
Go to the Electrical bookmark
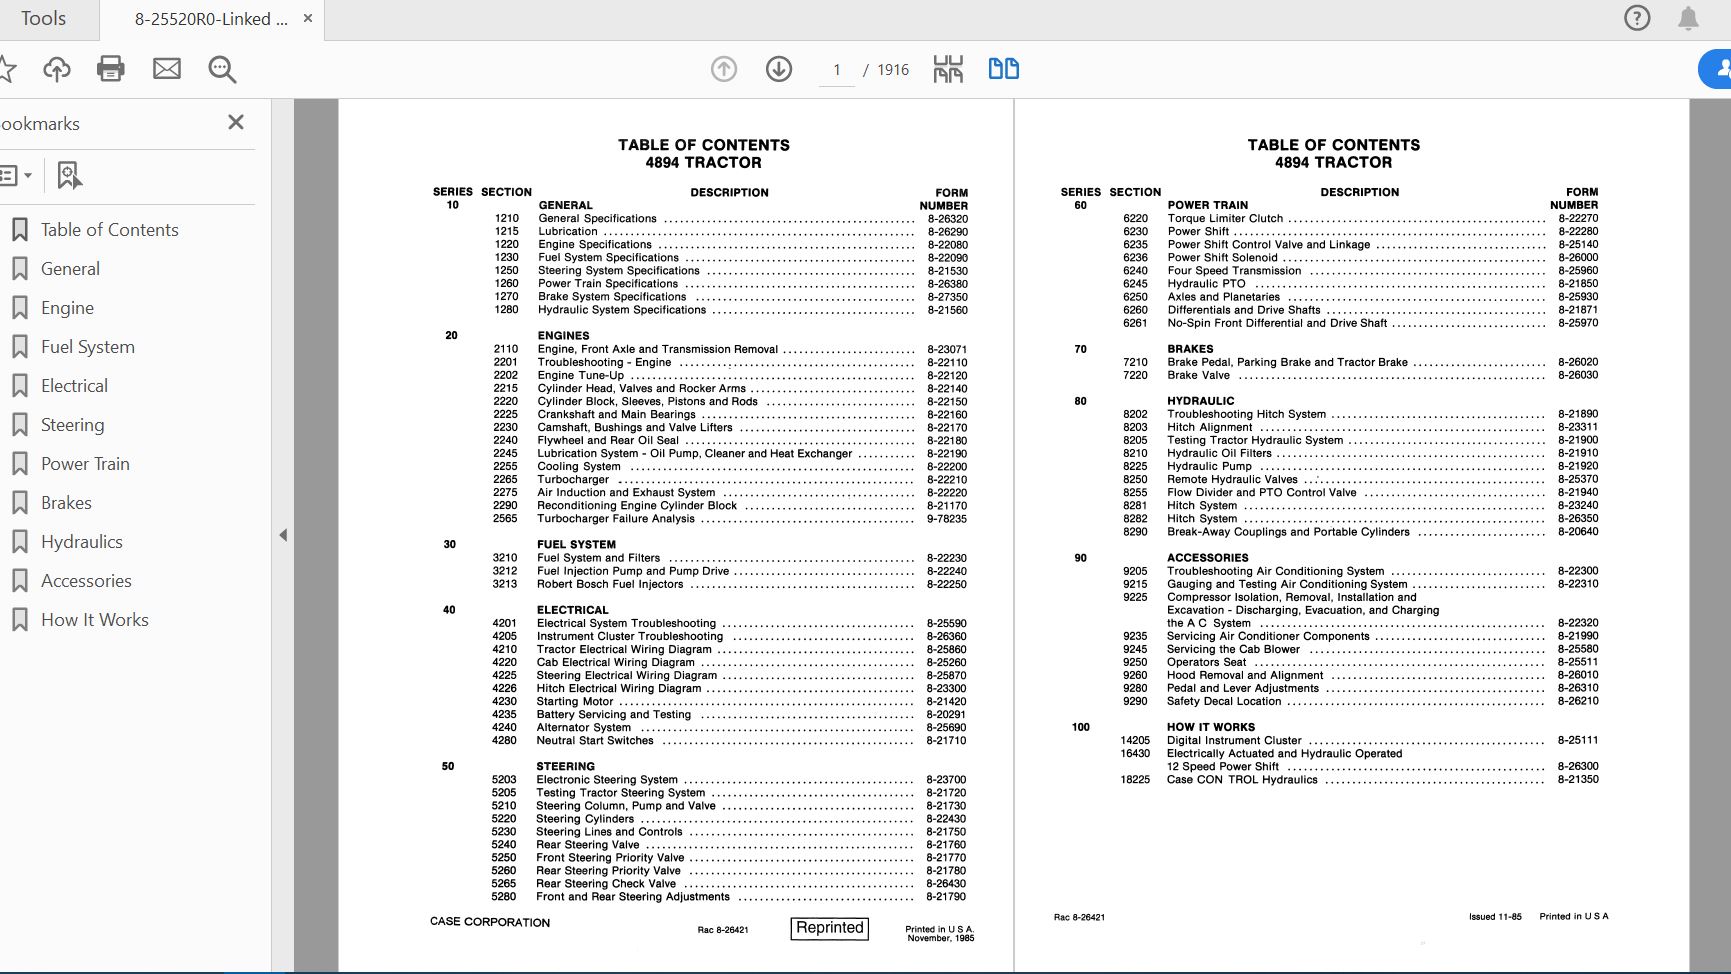[74, 386]
